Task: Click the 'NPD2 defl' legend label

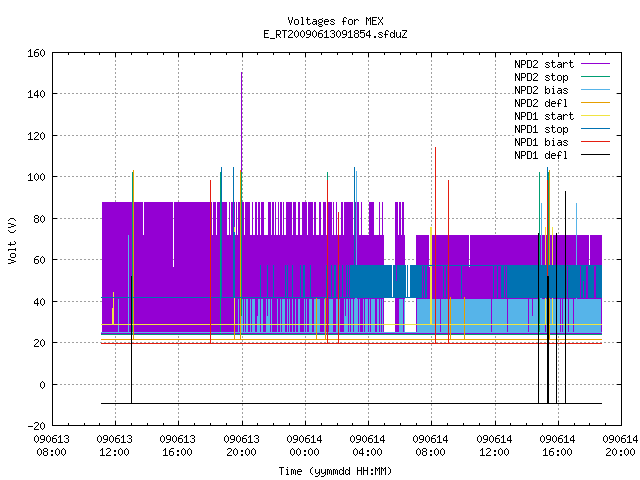Action: tap(541, 103)
